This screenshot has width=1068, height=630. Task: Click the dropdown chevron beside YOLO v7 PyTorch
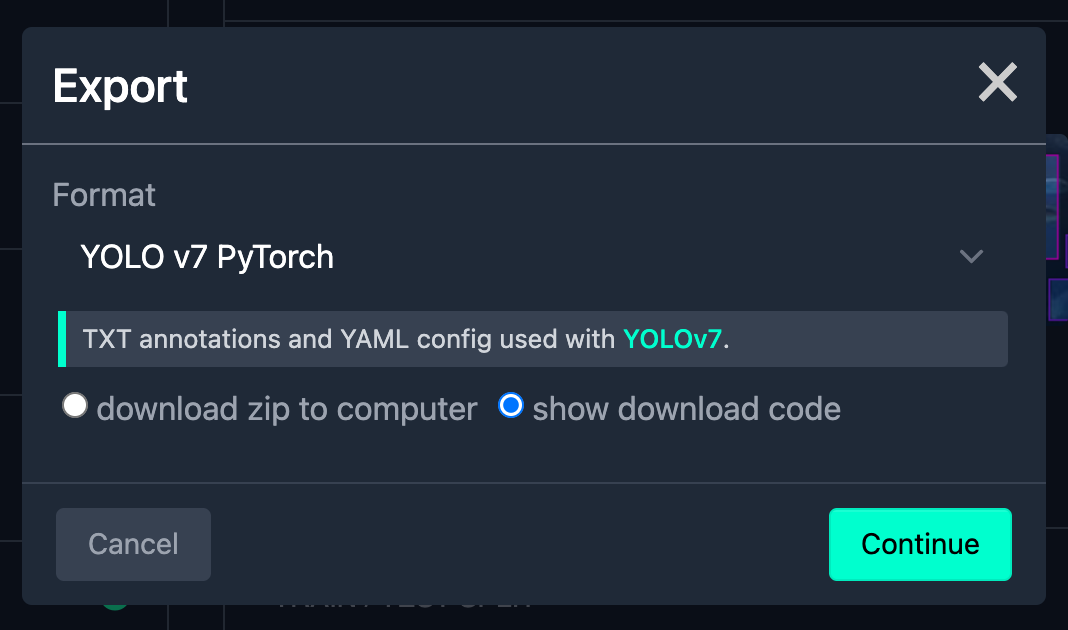point(971,257)
